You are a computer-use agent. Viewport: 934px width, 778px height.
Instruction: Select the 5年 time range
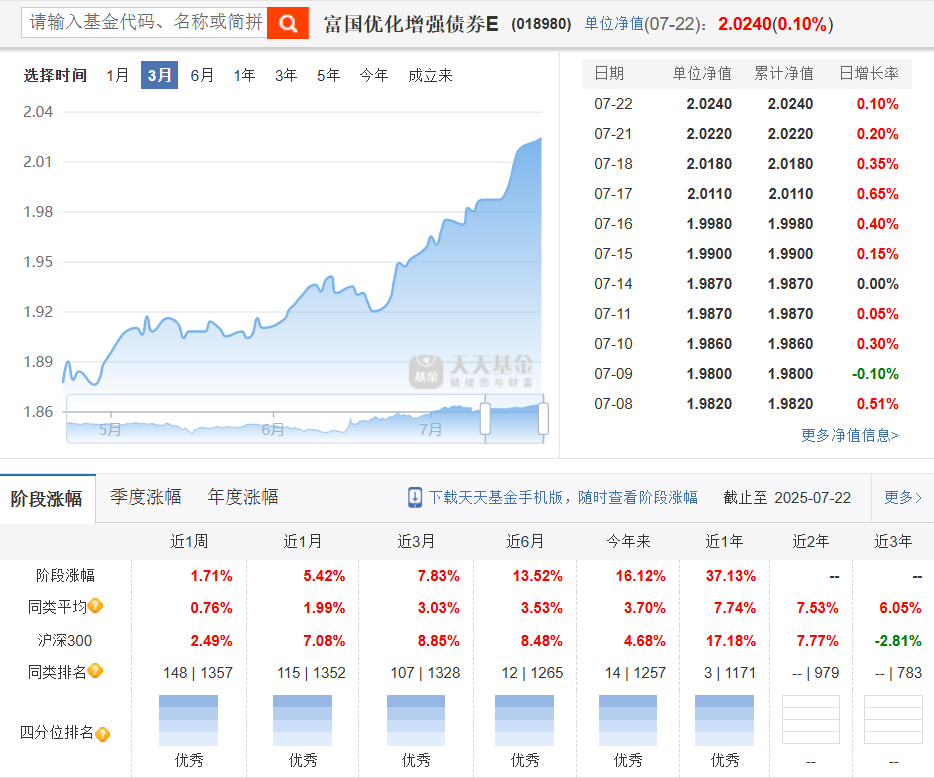point(328,75)
